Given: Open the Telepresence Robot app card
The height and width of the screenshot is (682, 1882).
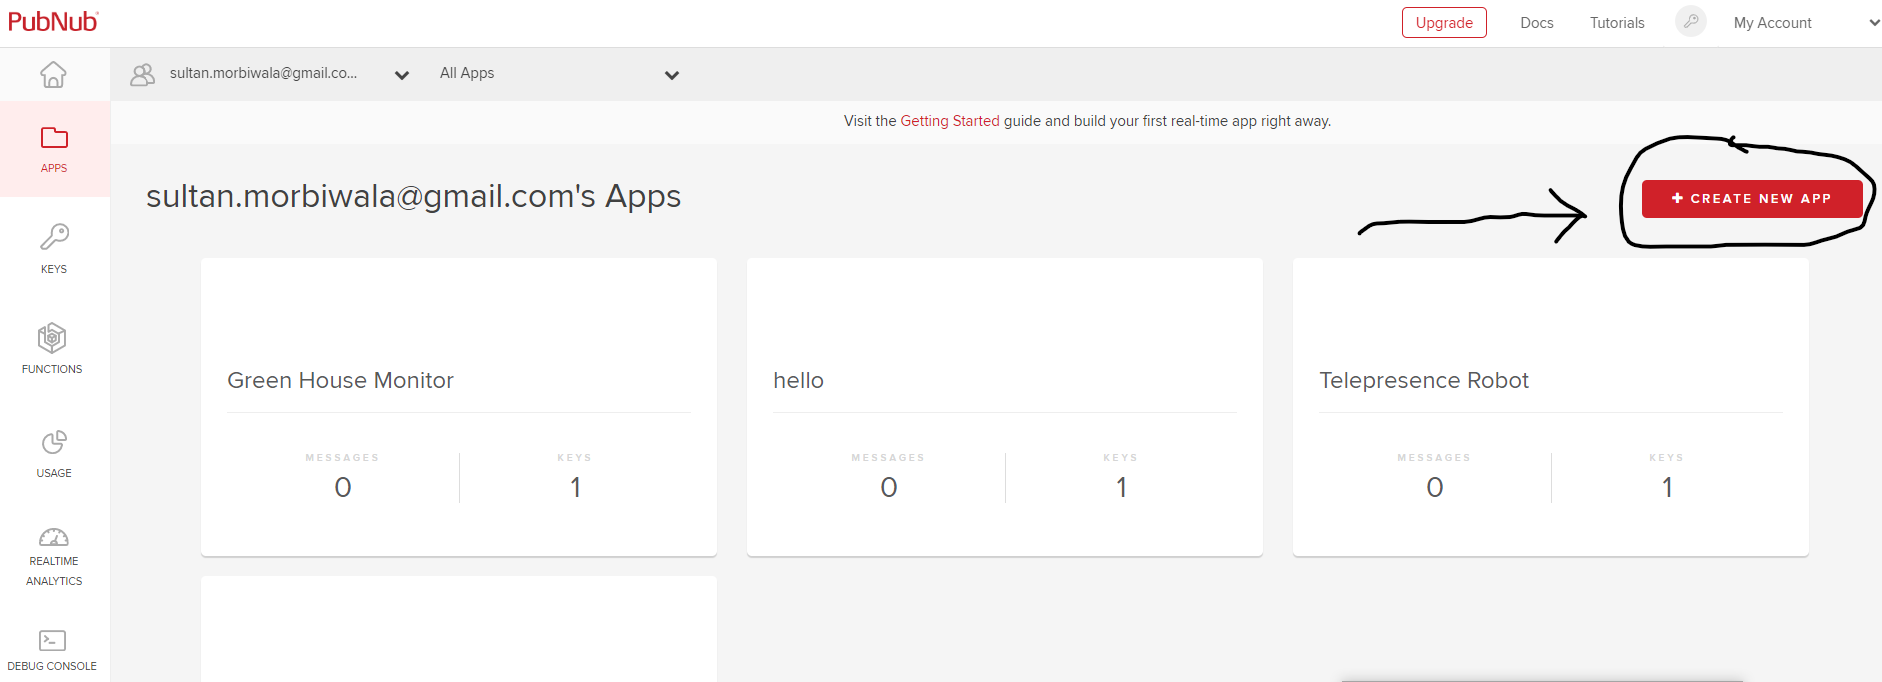Looking at the screenshot, I should pos(1551,407).
